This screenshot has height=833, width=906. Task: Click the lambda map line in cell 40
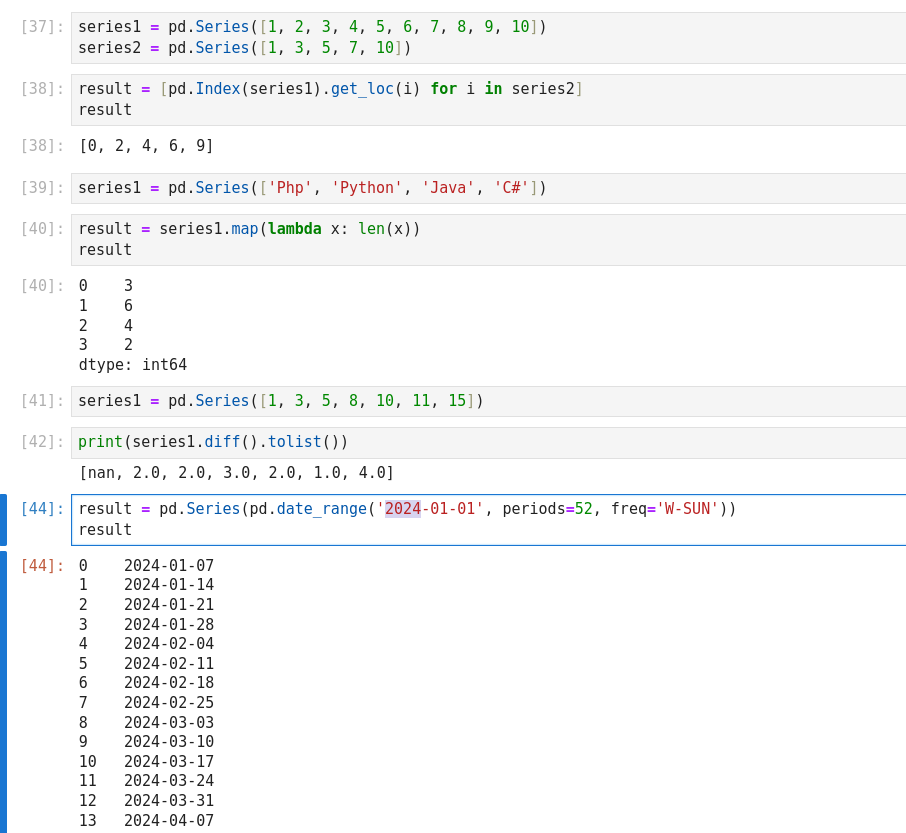click(x=249, y=229)
